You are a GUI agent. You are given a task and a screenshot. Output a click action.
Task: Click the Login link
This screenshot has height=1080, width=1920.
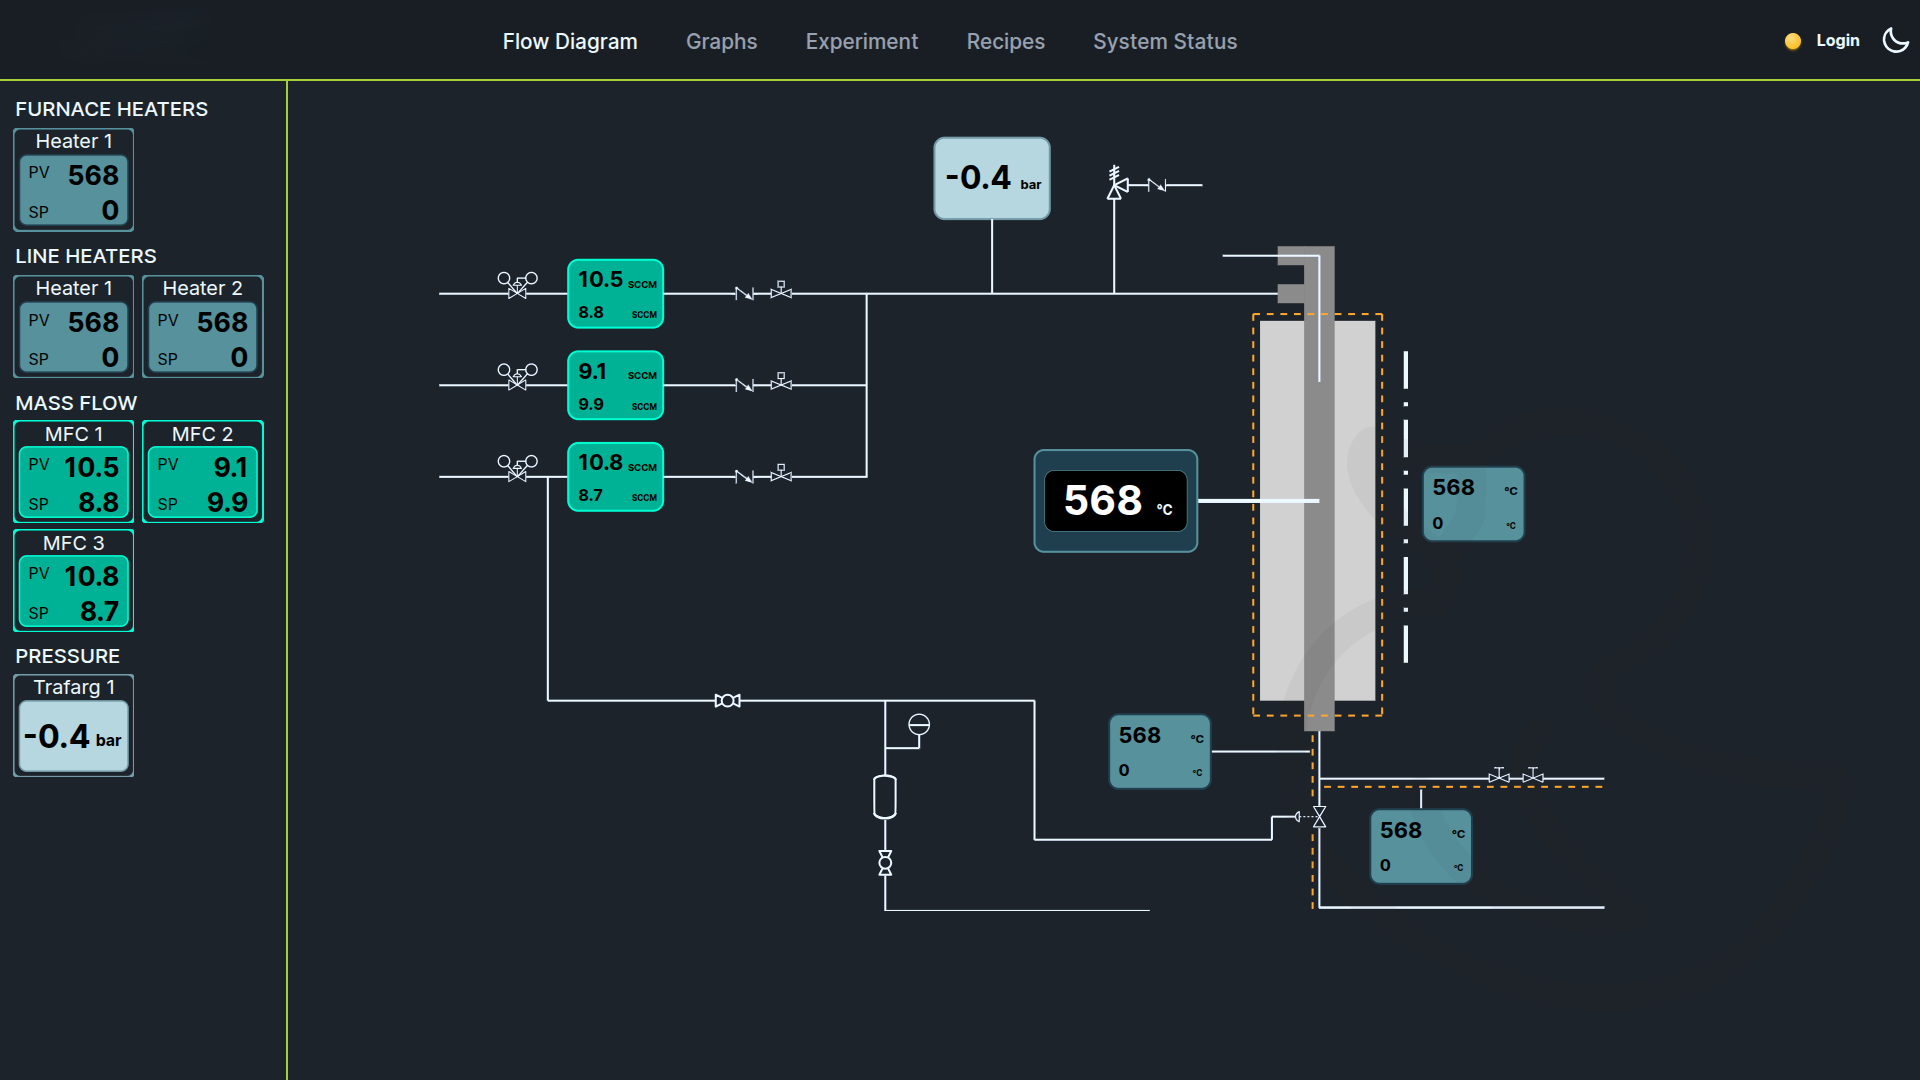point(1837,41)
